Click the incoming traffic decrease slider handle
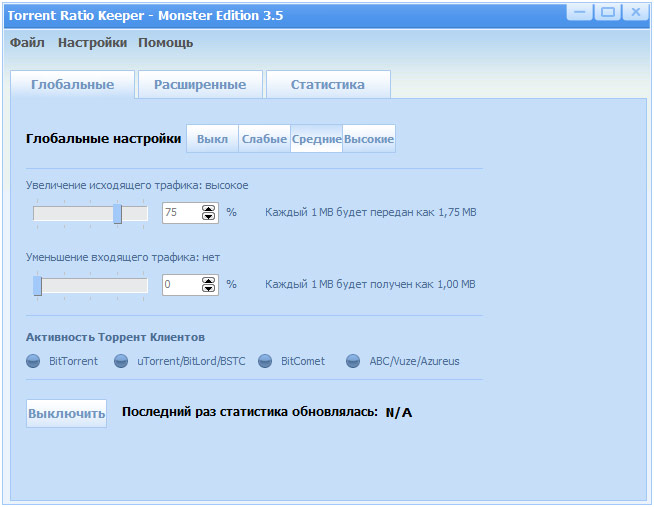The height and width of the screenshot is (507, 654). pos(37,286)
